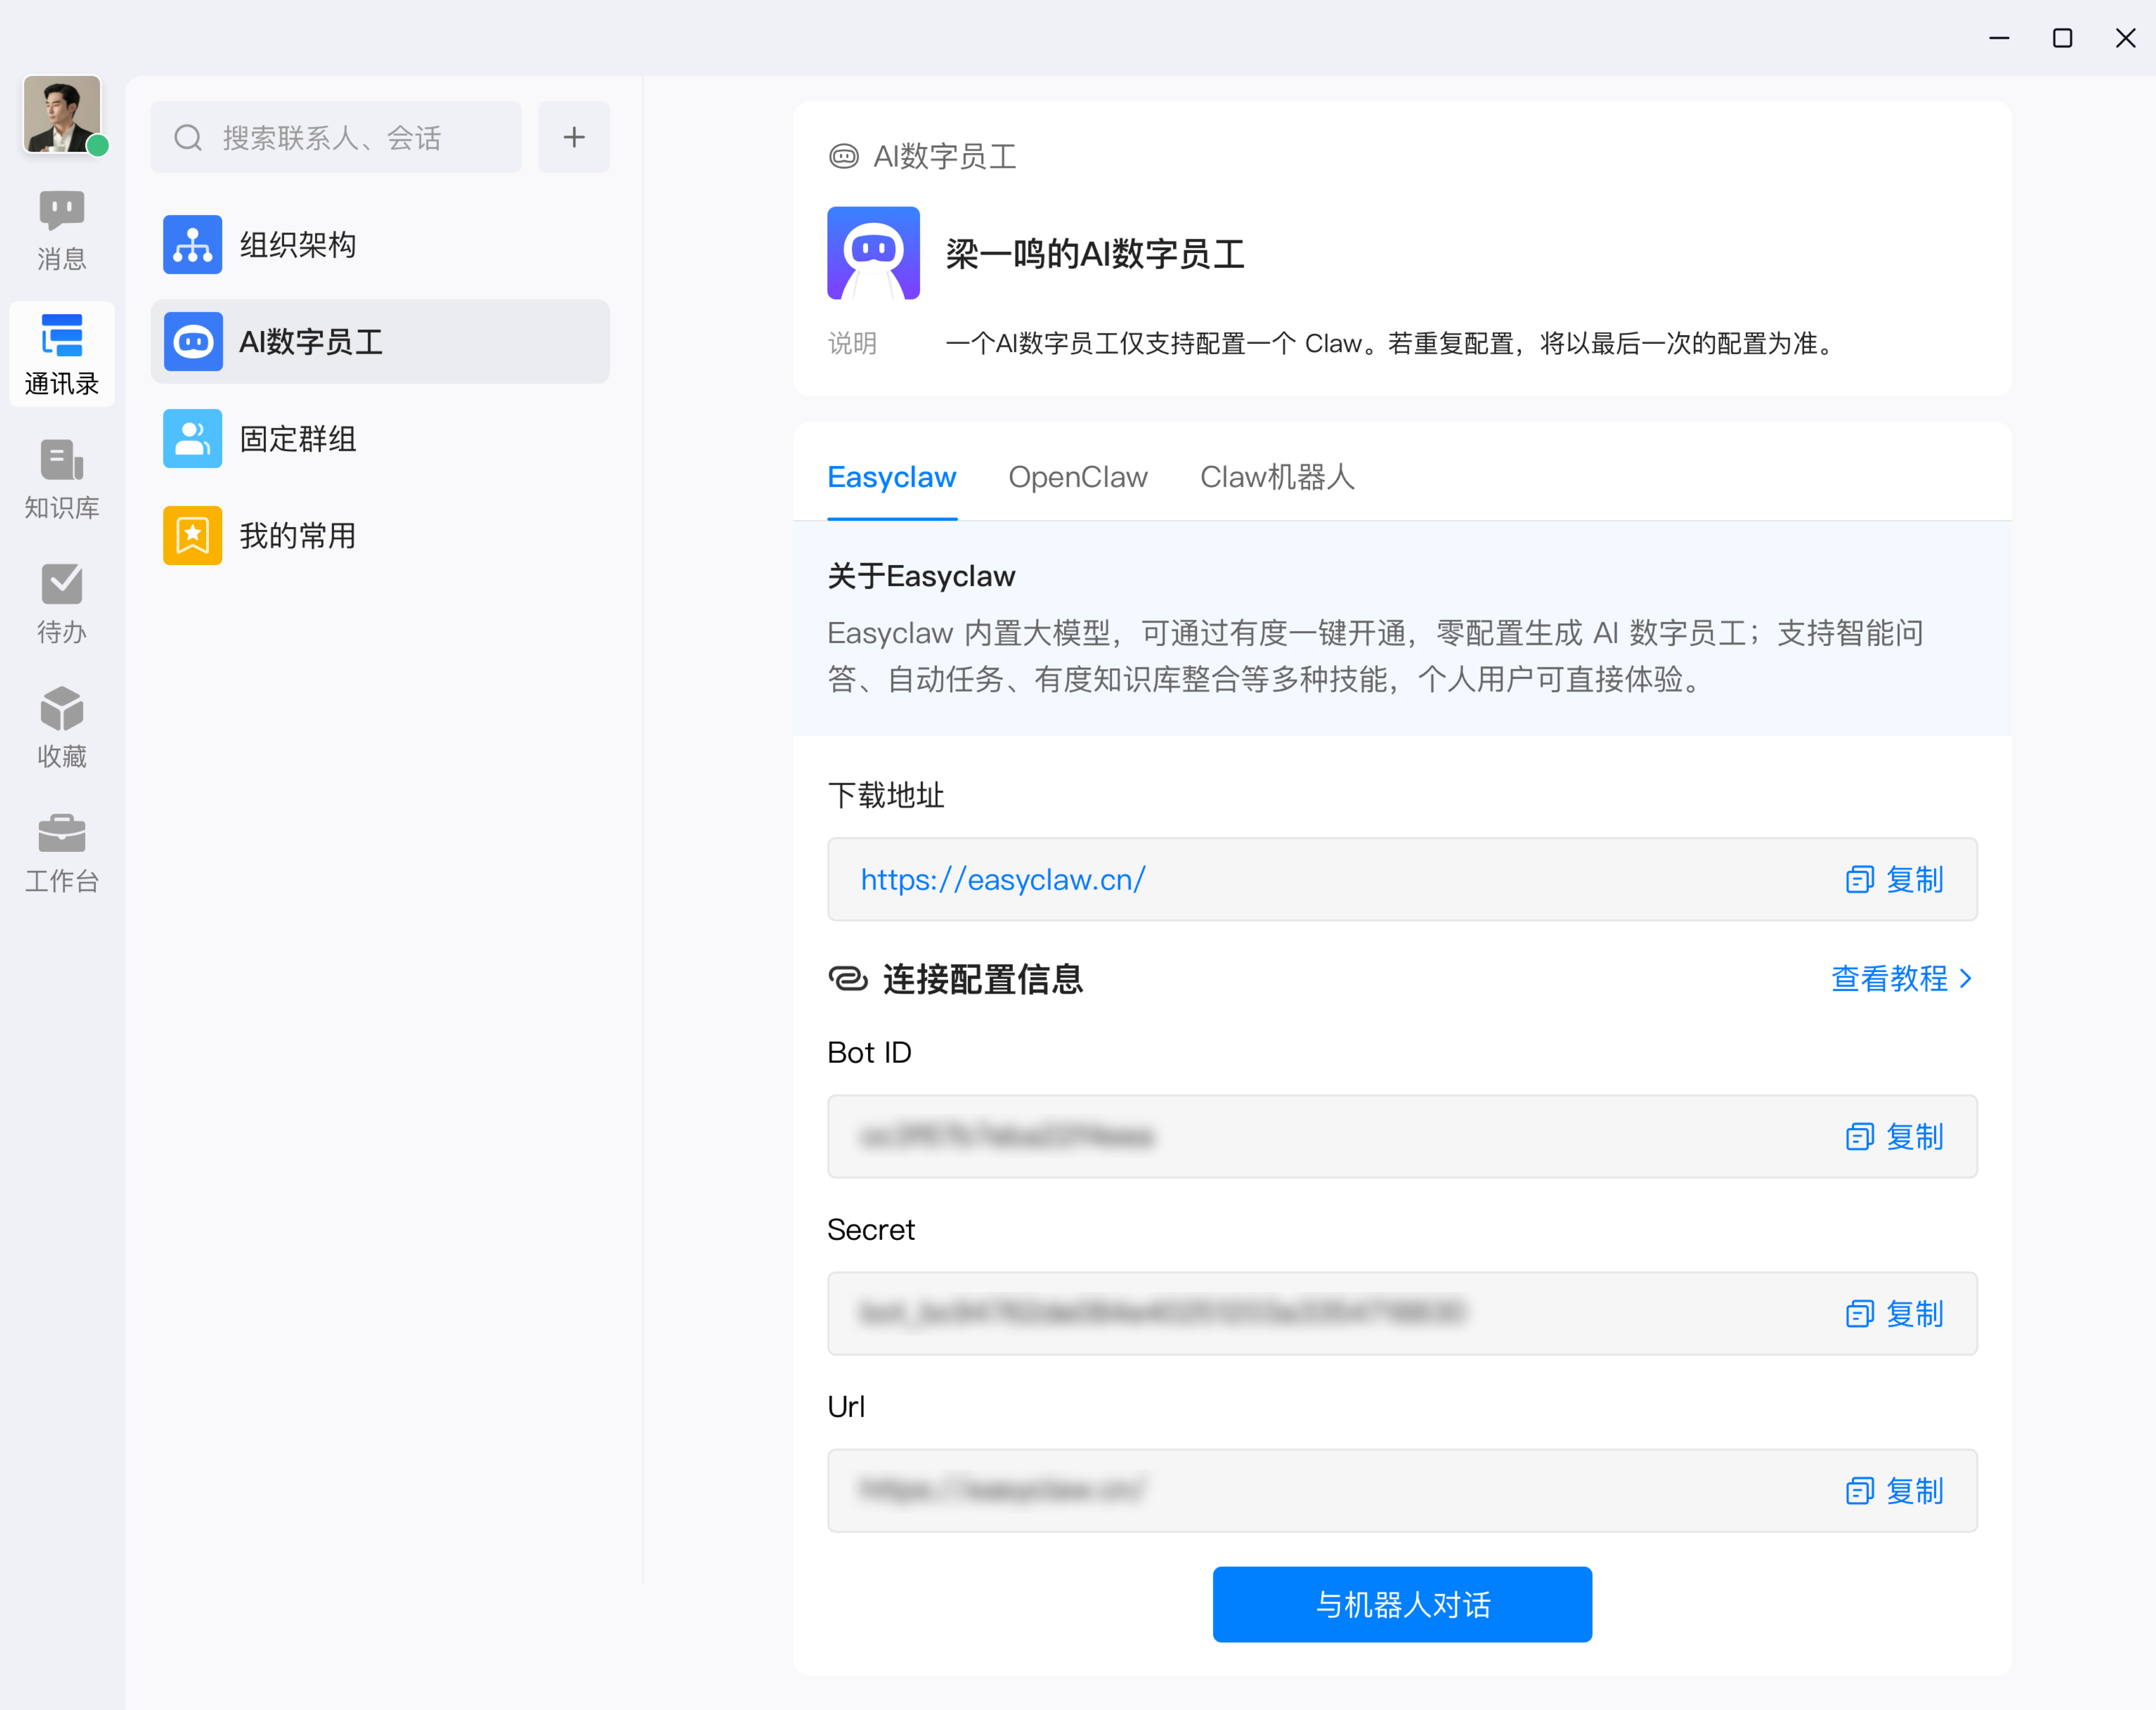This screenshot has width=2156, height=1710.
Task: Switch to the OpenClaw tab
Action: click(x=1078, y=477)
